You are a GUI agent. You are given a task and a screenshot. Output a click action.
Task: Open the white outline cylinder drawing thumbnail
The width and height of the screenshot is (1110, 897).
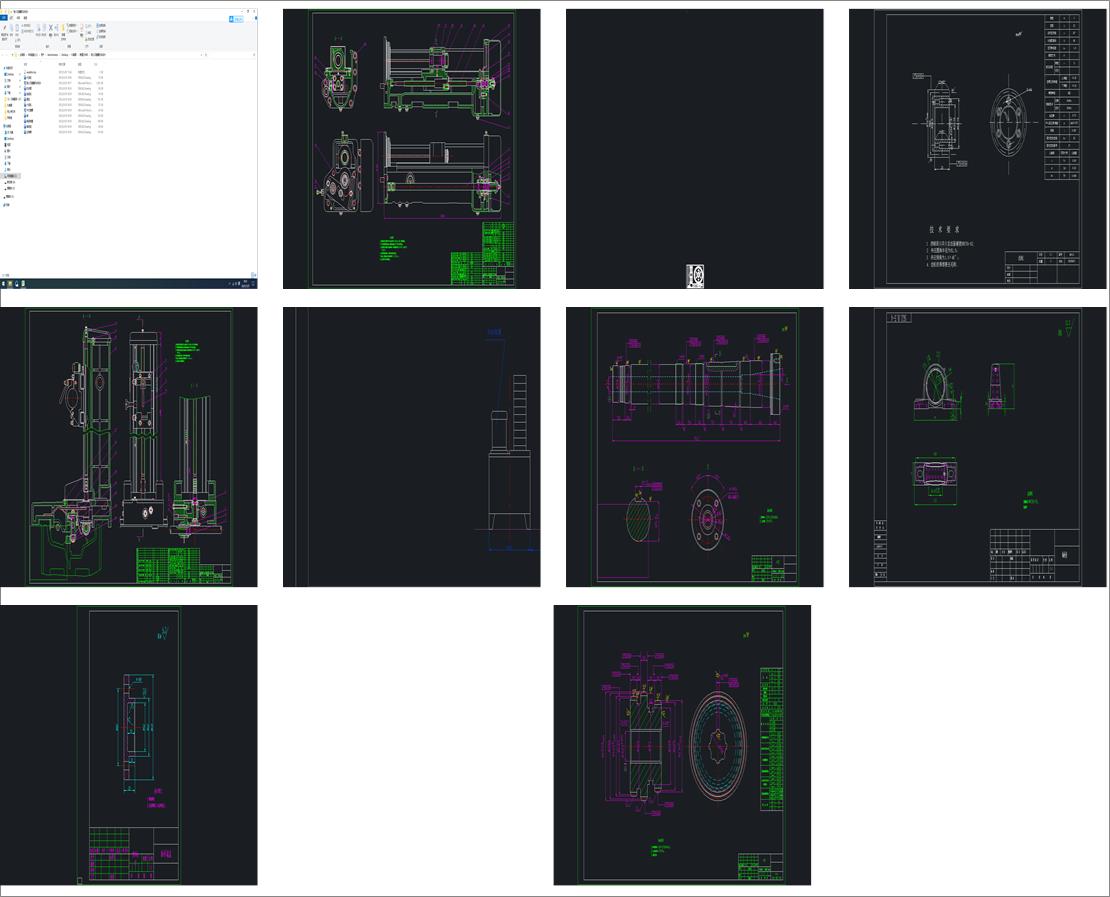coord(411,447)
